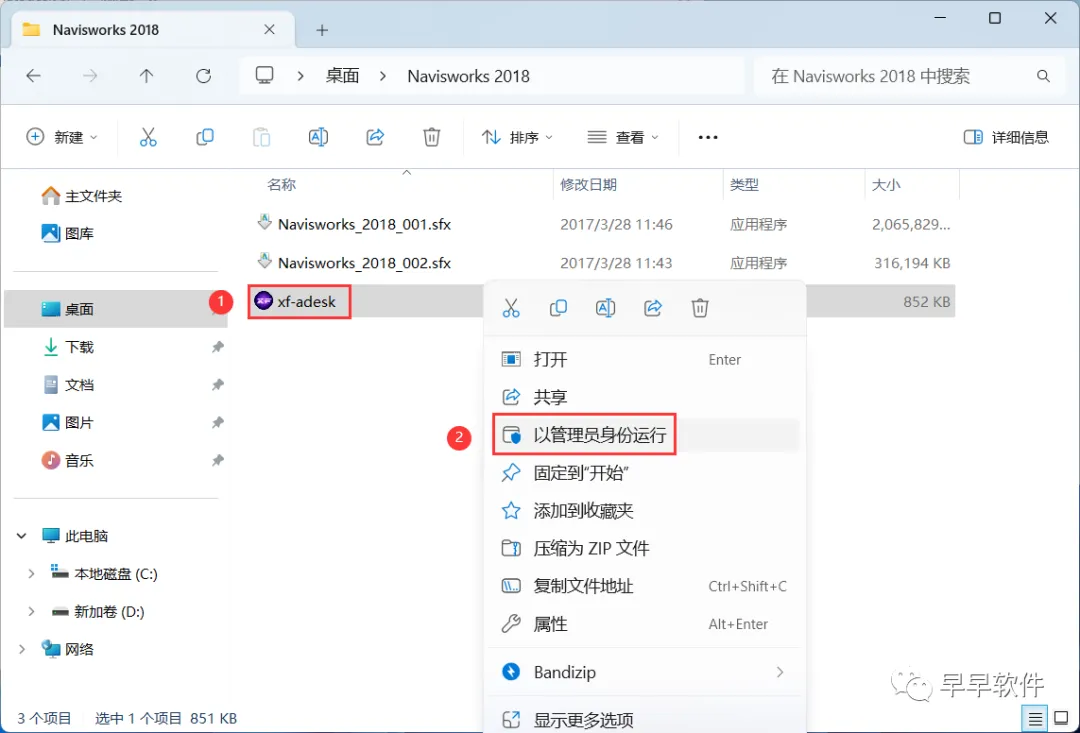Expand 新加卷 (D:) node

click(31, 611)
